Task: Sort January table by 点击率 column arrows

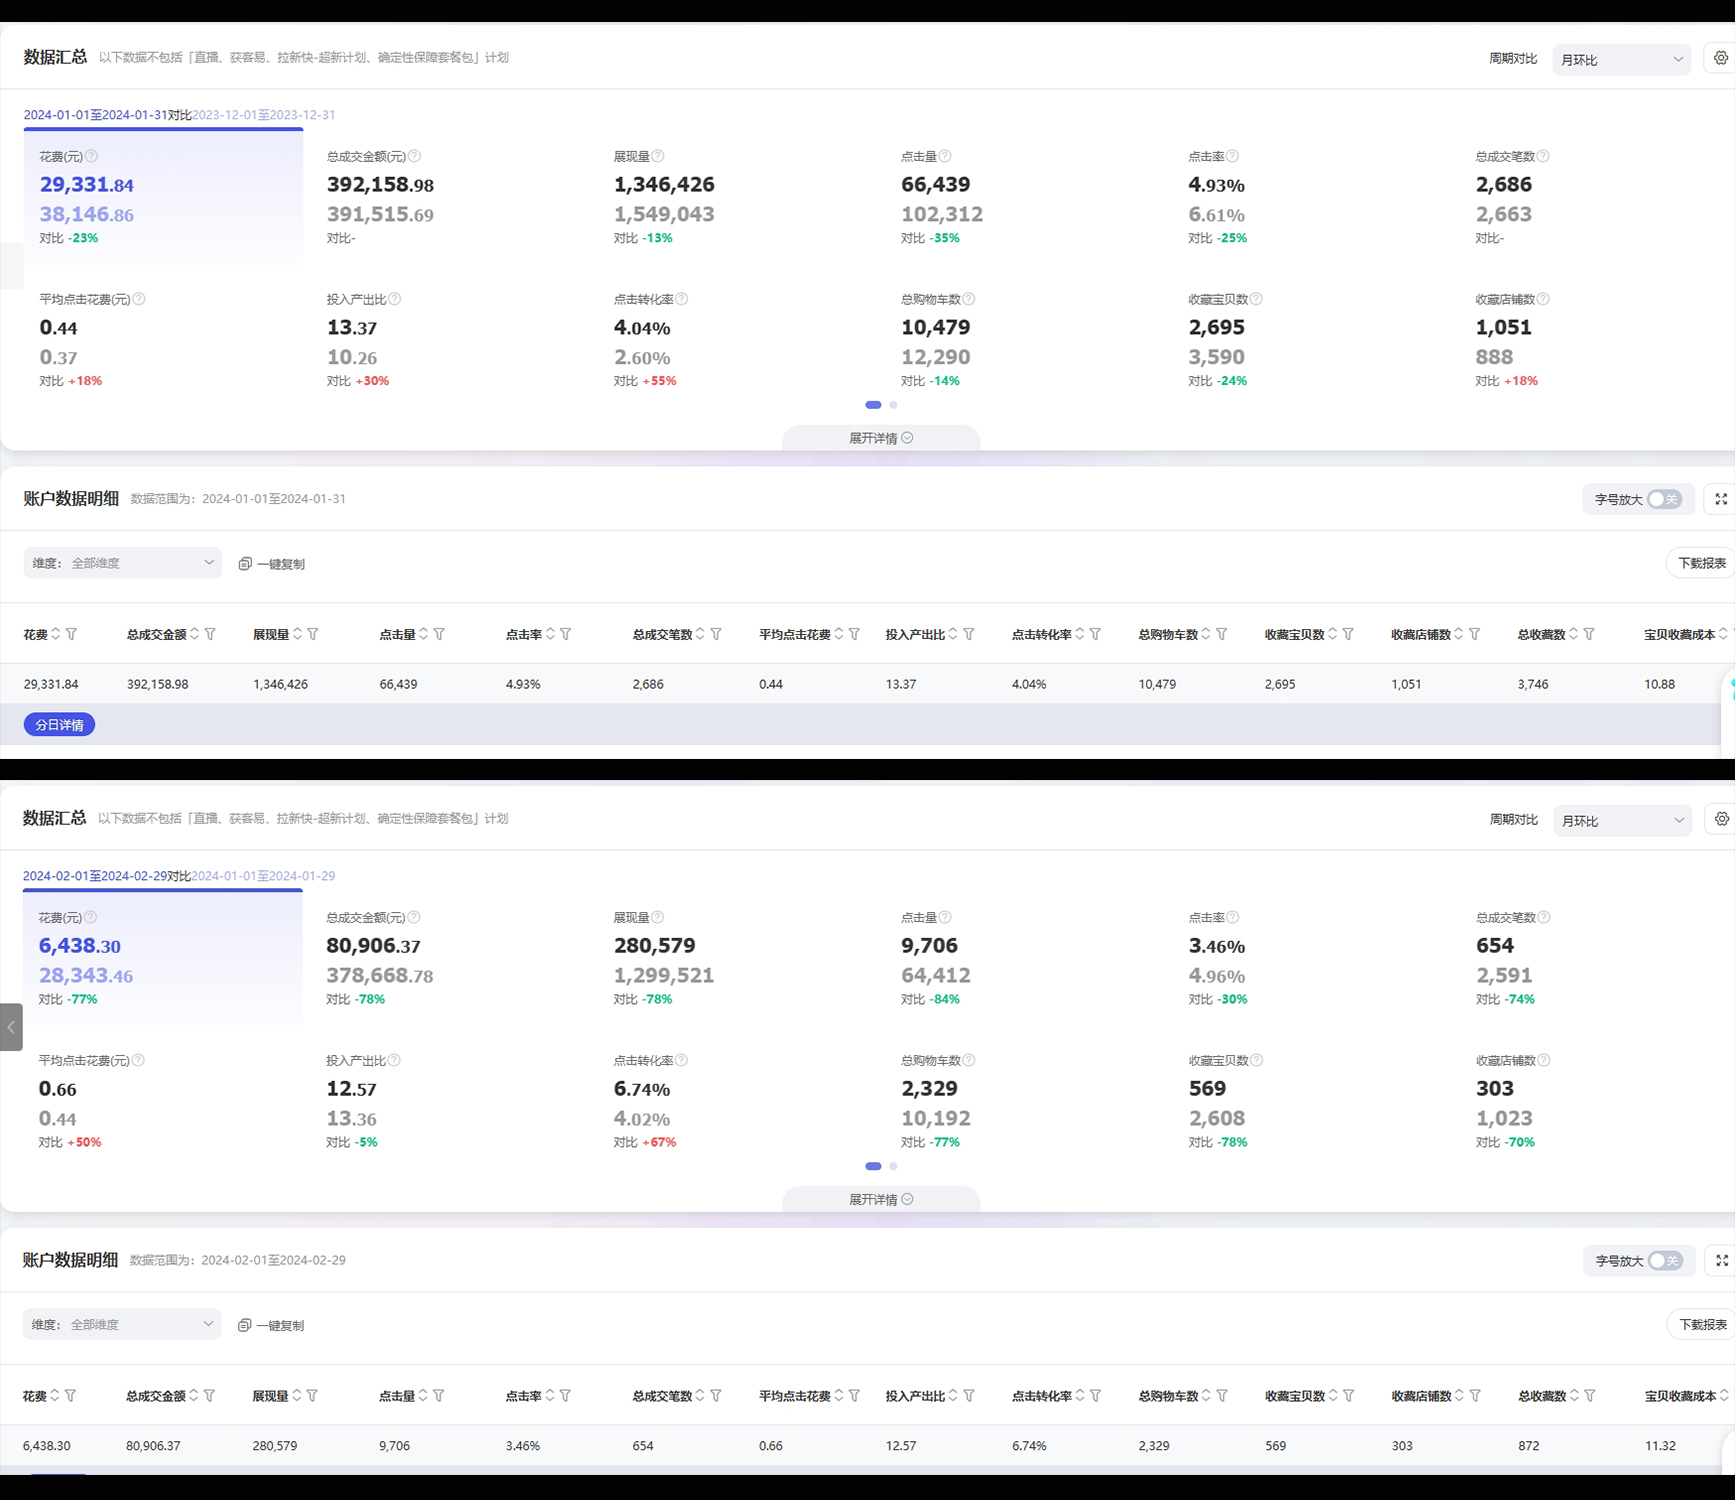Action: [550, 634]
